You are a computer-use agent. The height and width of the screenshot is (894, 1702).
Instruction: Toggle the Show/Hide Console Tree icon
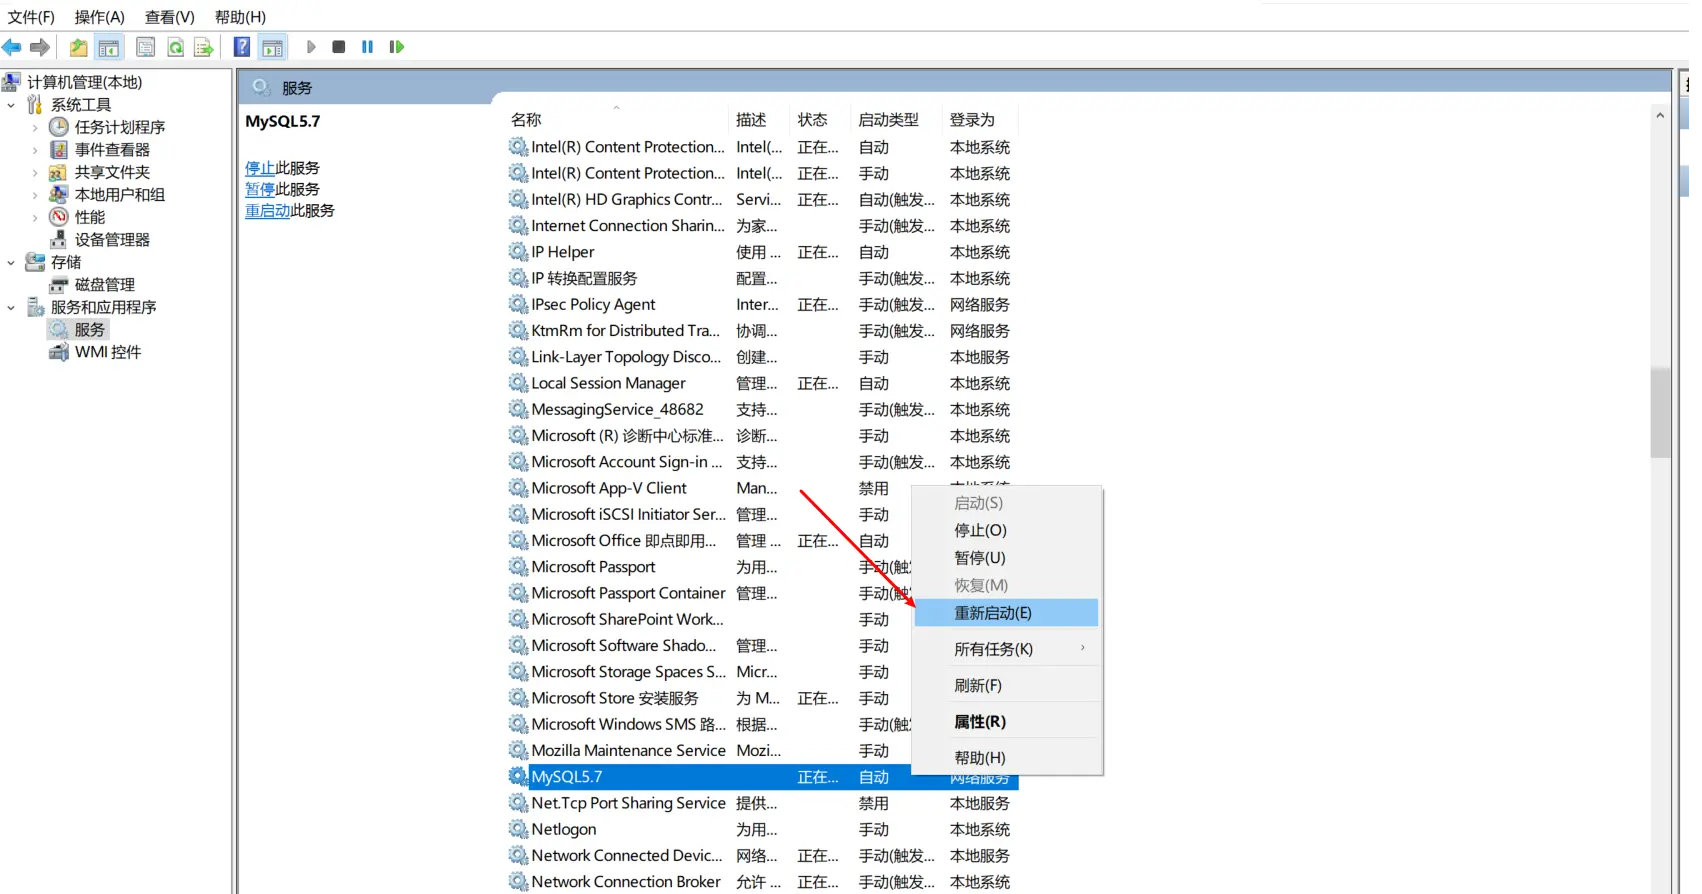coord(109,47)
